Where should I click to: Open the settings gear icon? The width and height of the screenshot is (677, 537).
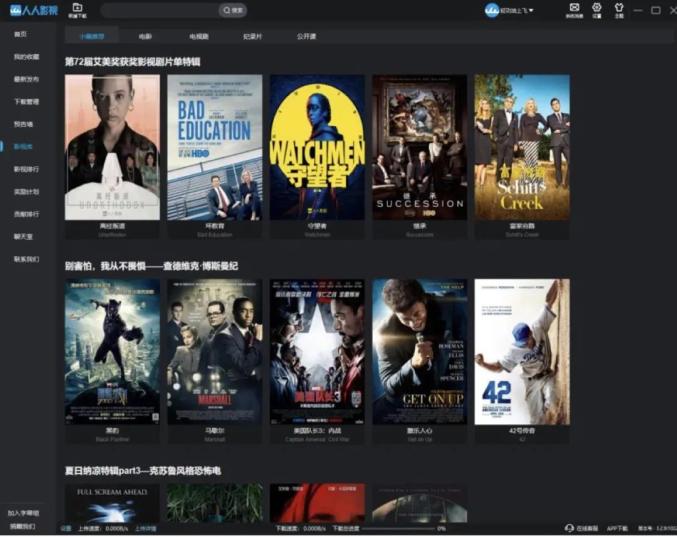tap(597, 7)
